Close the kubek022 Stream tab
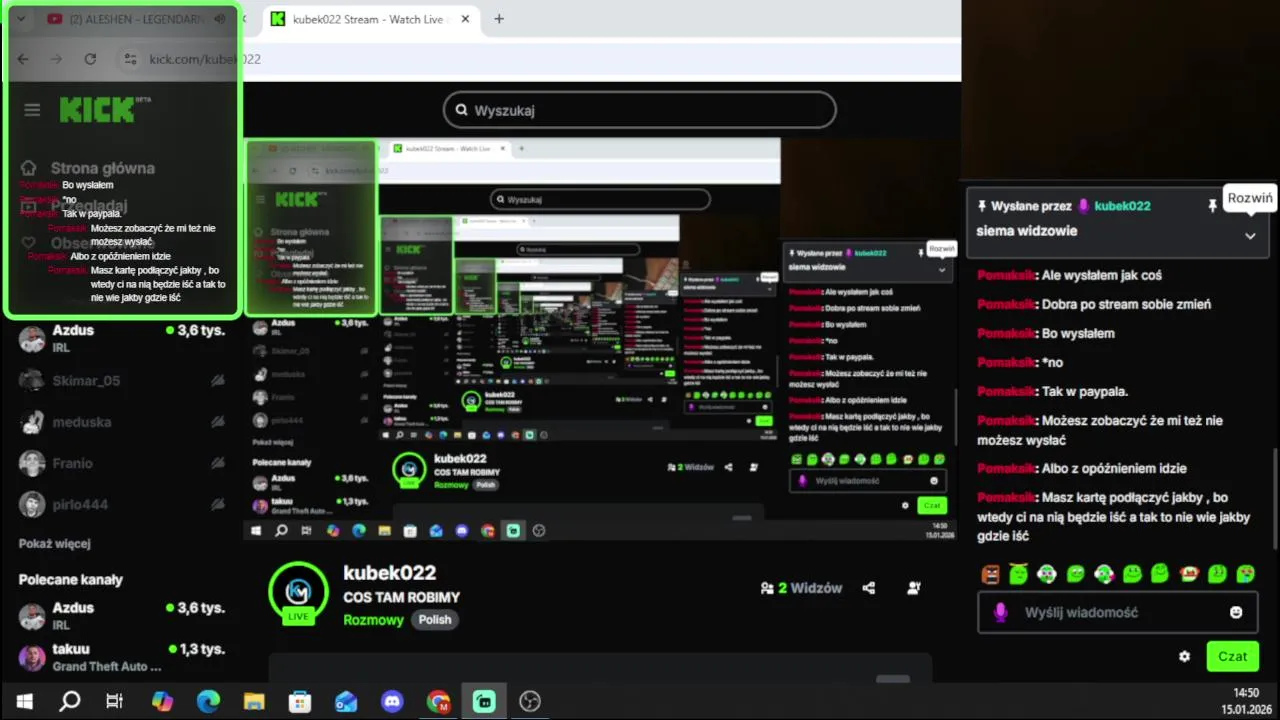The width and height of the screenshot is (1280, 720). click(x=465, y=19)
